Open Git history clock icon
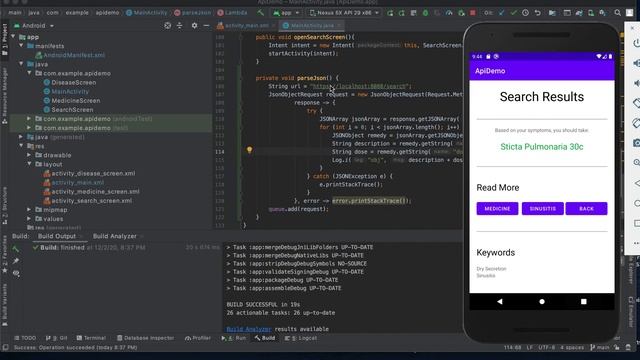 coord(525,13)
